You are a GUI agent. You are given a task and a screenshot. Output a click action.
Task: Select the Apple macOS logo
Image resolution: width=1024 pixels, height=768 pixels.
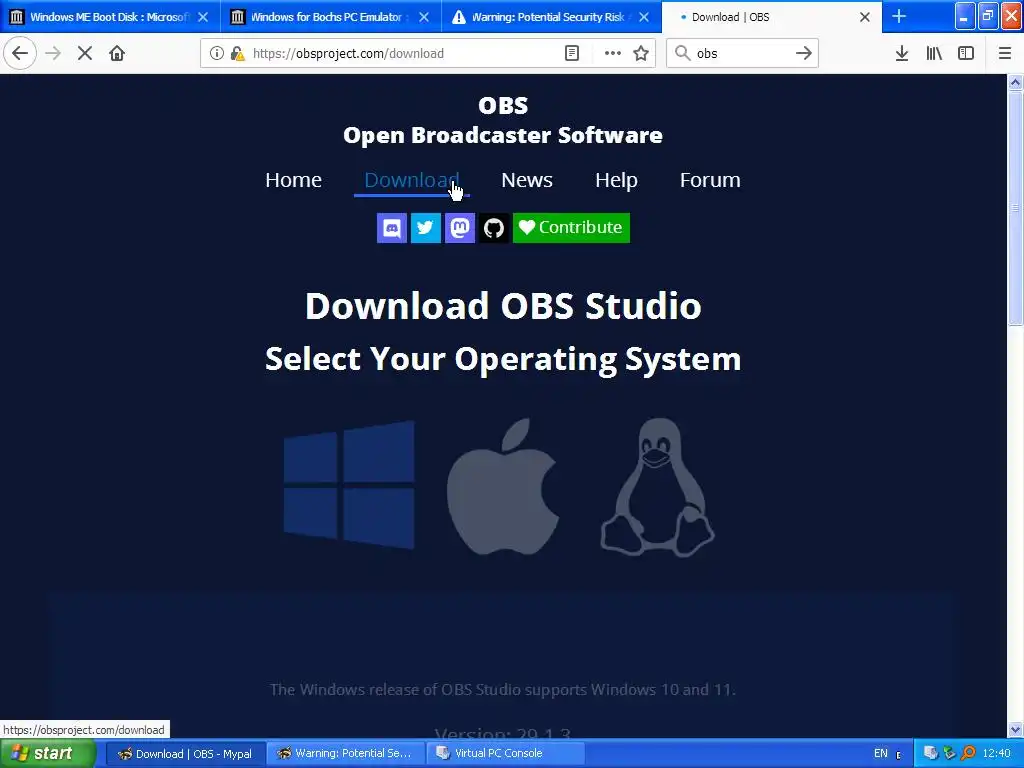503,487
